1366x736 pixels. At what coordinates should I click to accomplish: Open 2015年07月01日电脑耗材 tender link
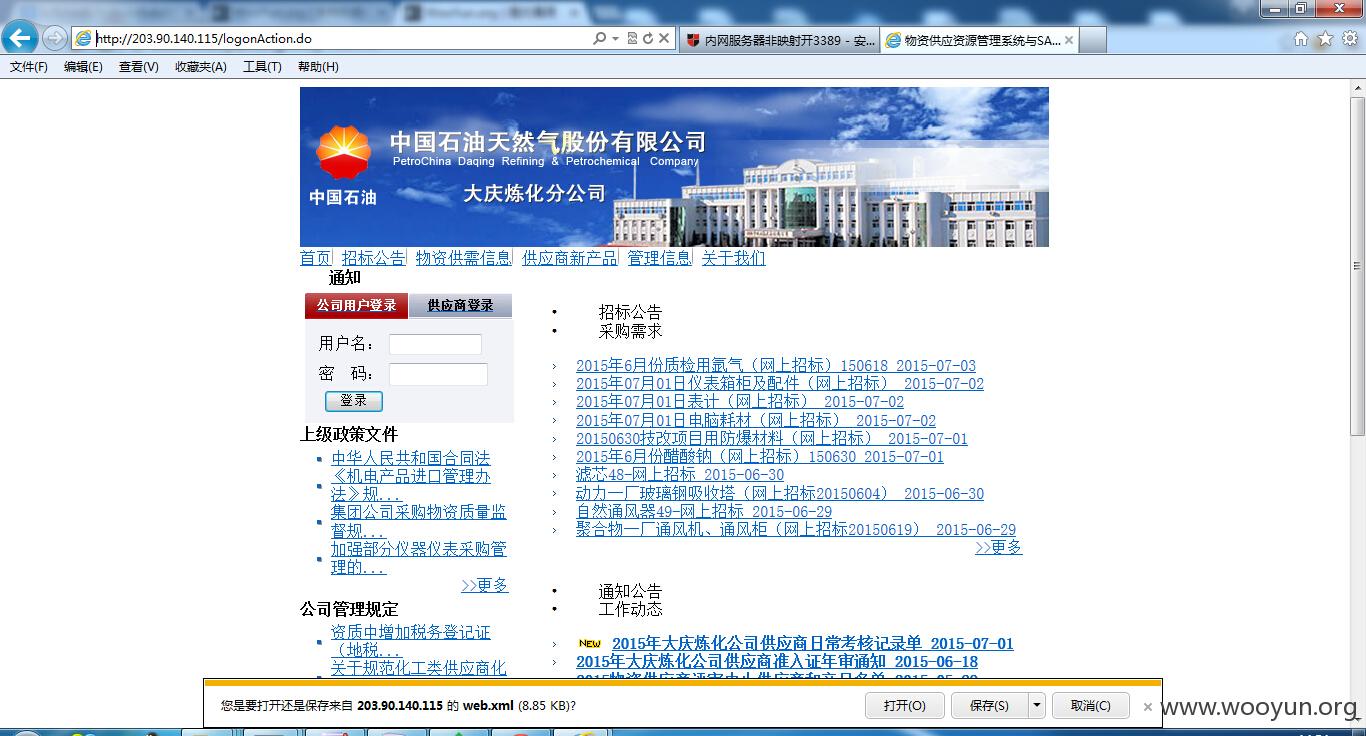[x=756, y=421]
